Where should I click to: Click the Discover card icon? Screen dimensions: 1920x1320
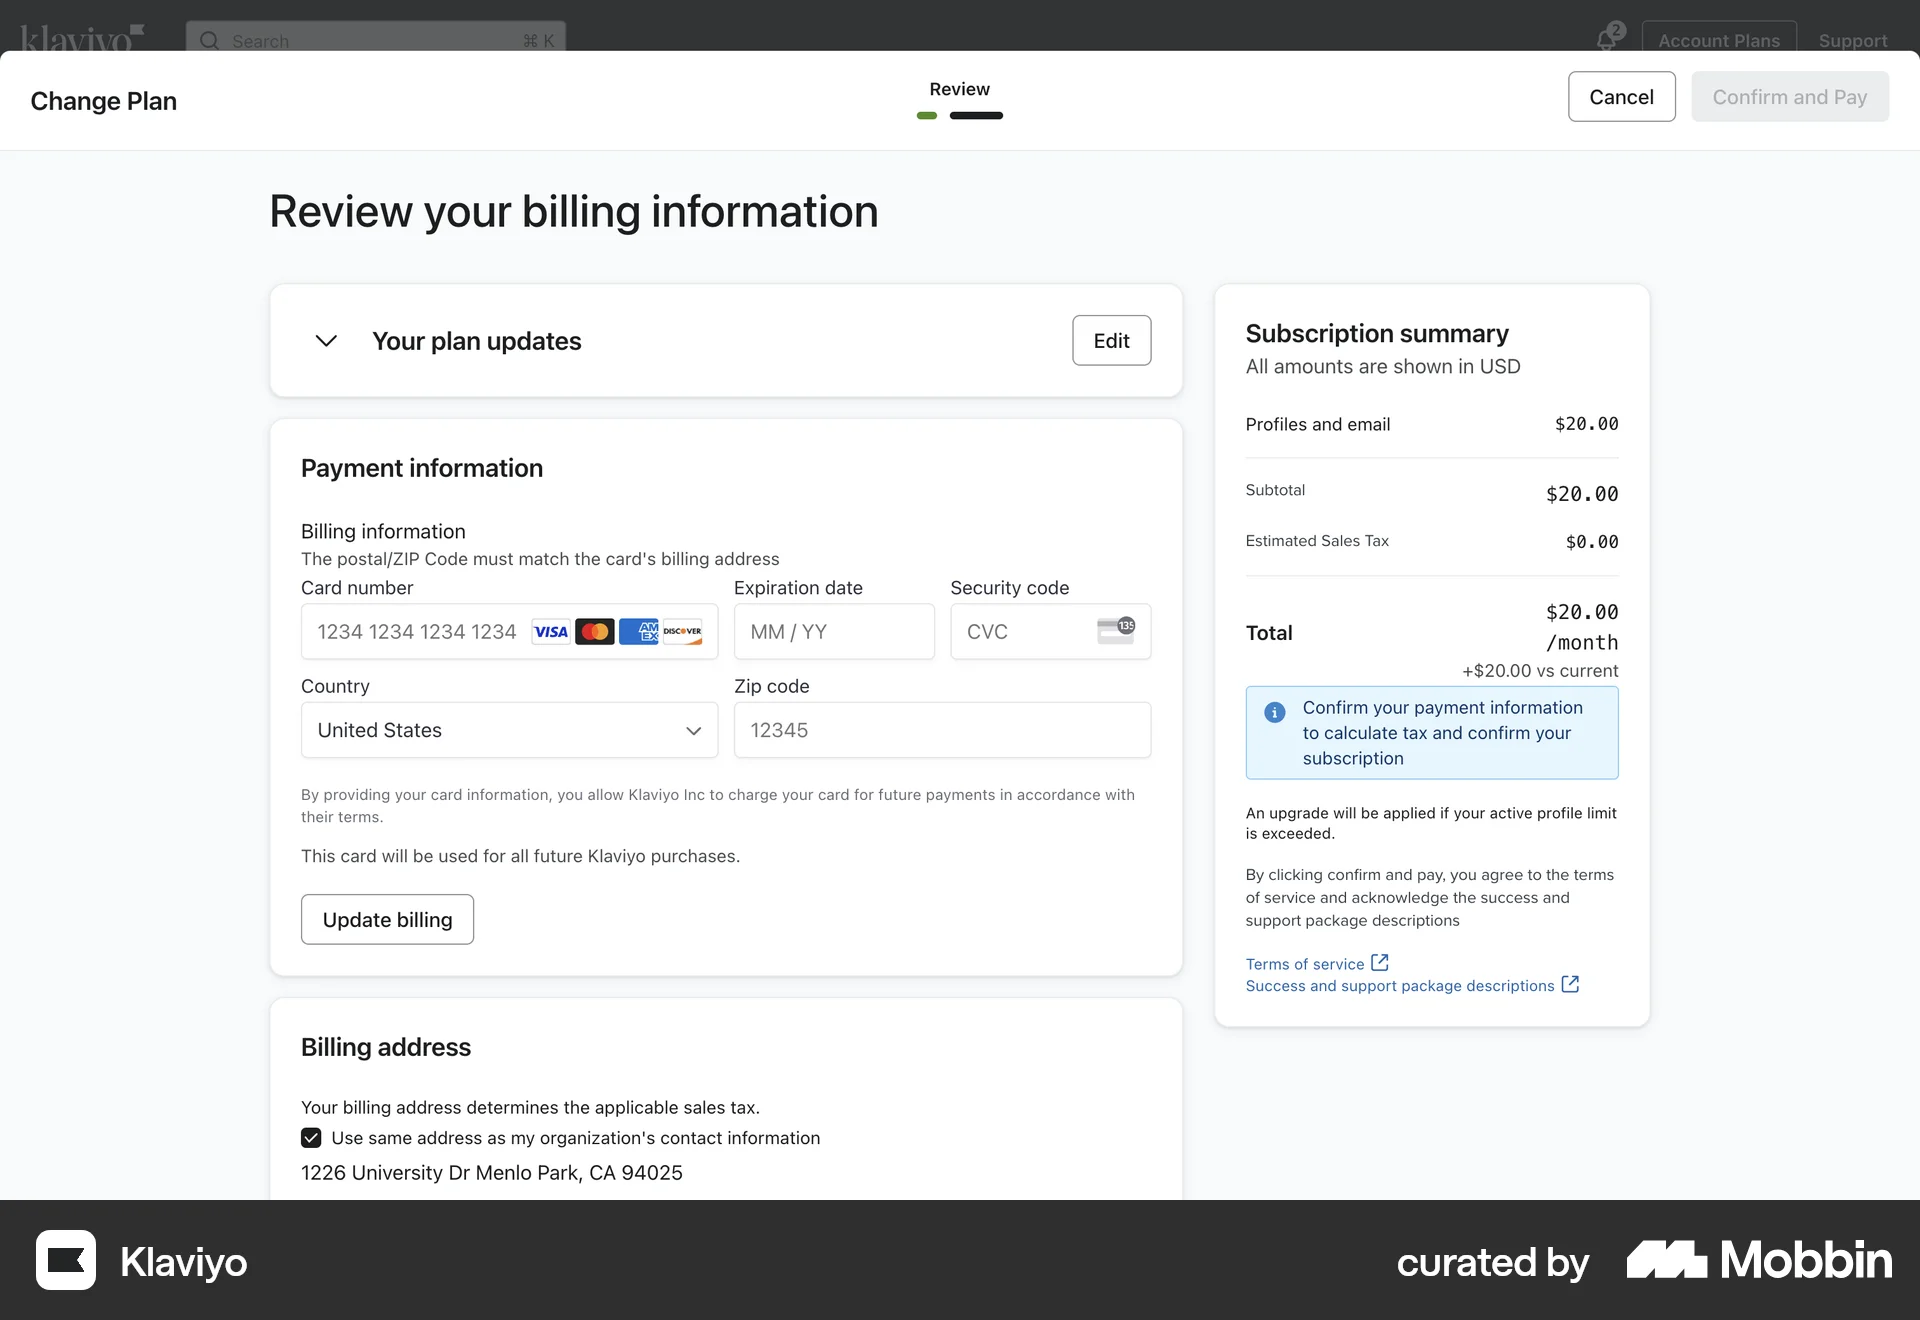683,631
